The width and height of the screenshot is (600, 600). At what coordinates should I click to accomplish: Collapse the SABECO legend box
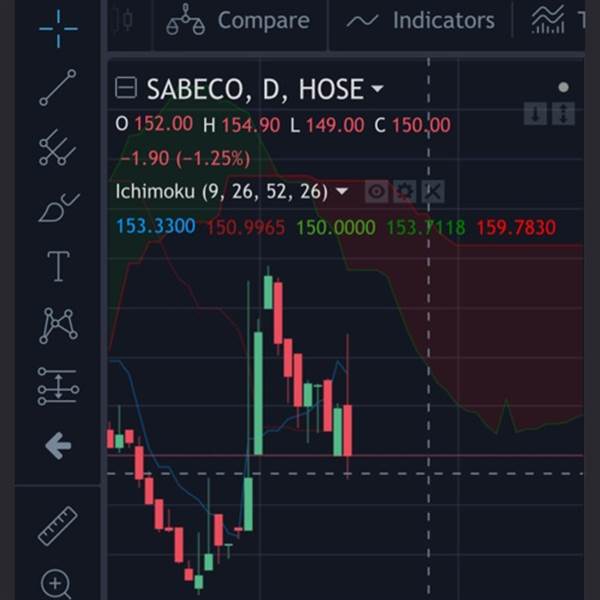(126, 88)
